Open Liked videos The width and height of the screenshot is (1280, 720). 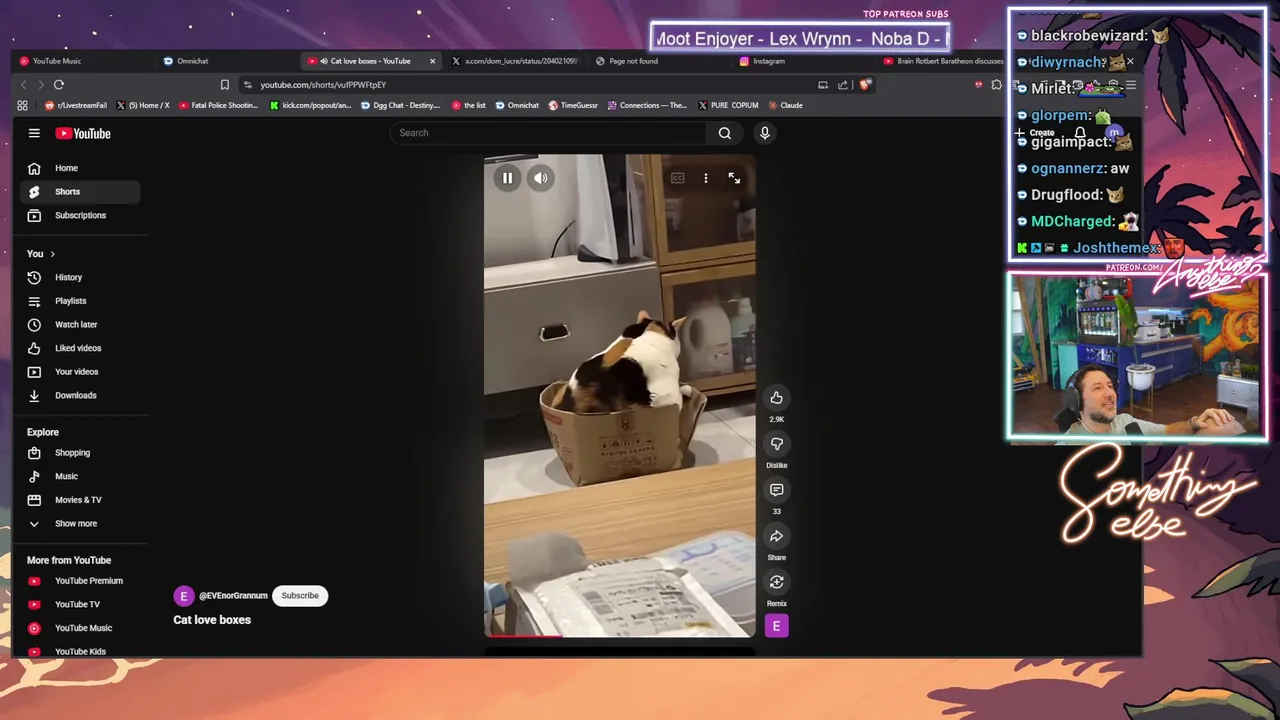(80, 348)
